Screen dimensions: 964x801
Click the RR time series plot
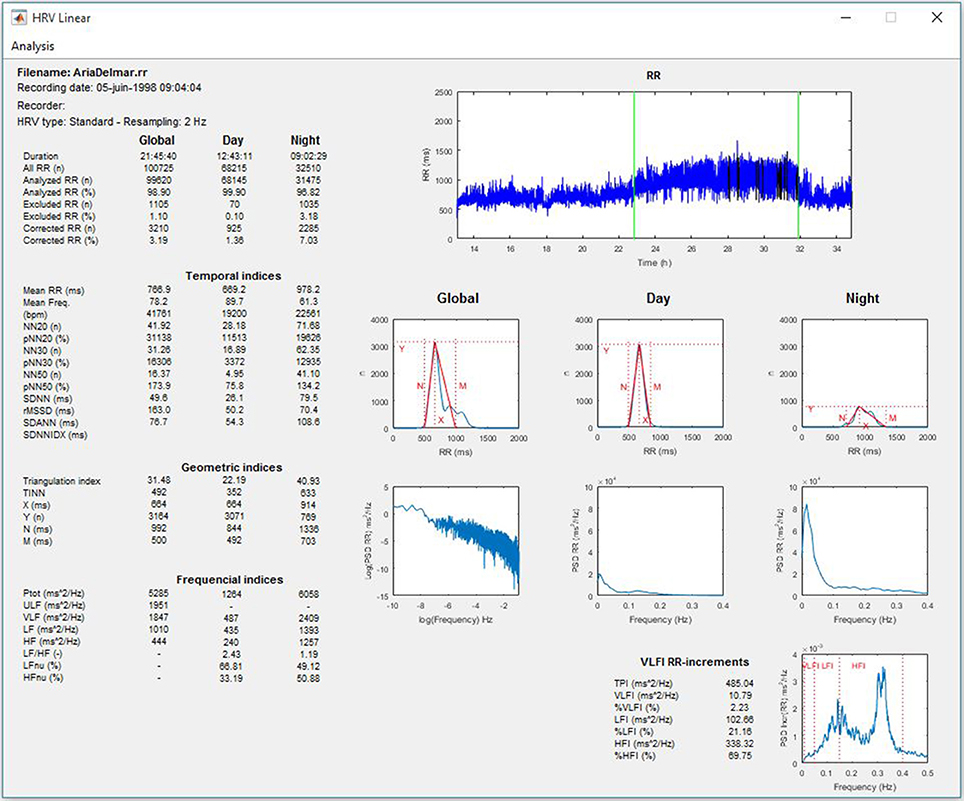click(x=654, y=165)
